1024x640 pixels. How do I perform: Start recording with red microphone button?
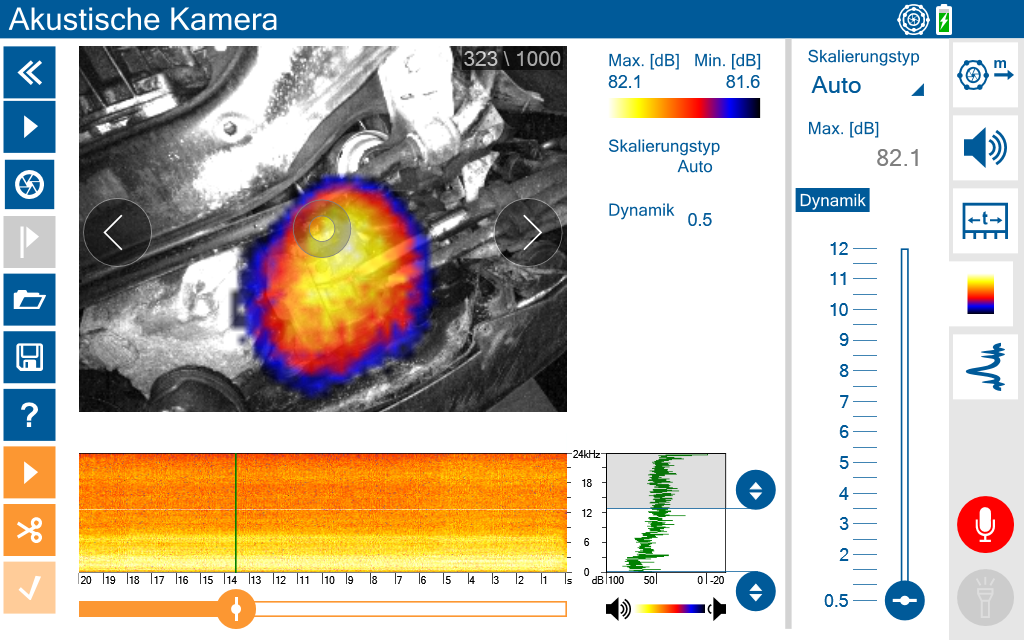click(985, 525)
